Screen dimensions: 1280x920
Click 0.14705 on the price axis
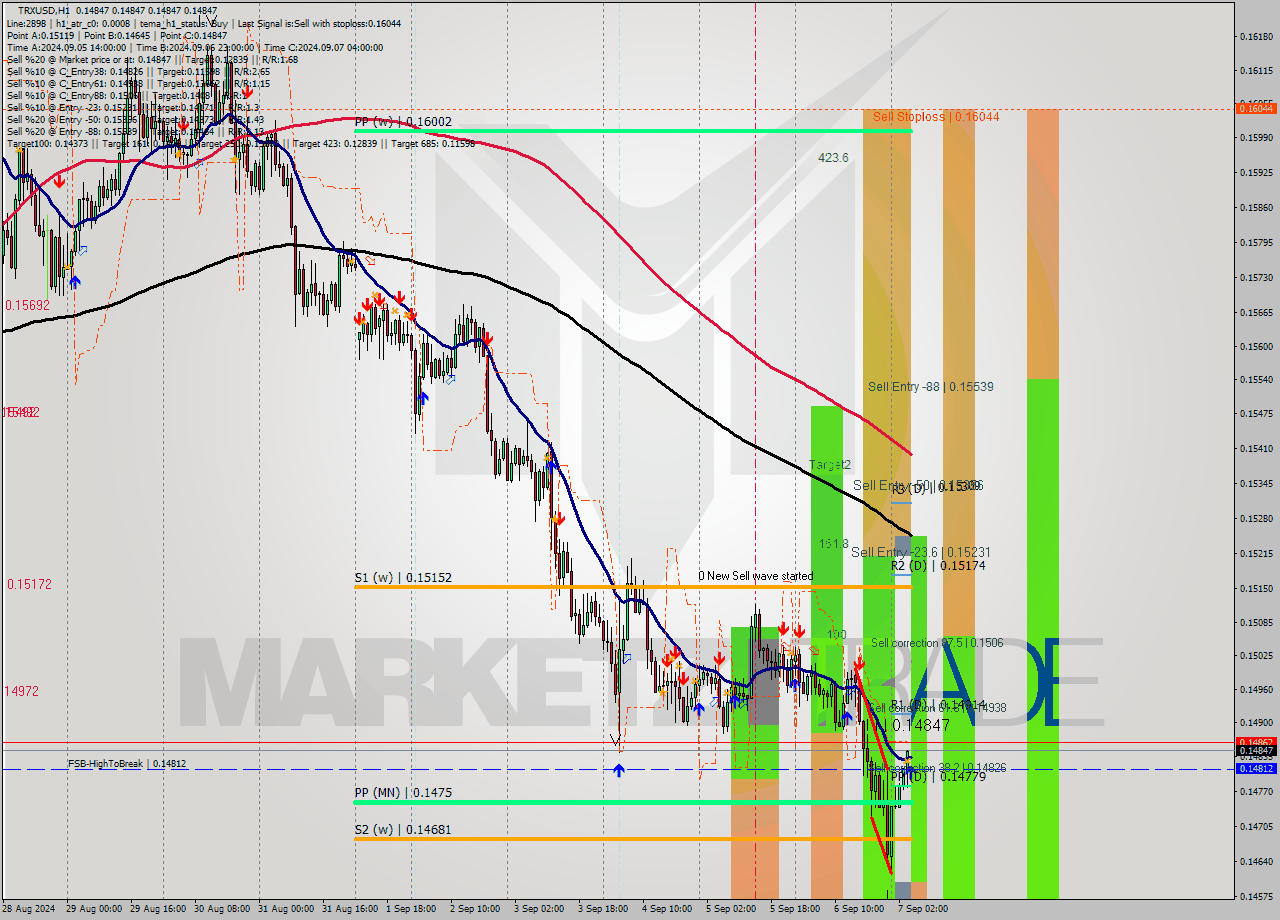pos(1256,827)
